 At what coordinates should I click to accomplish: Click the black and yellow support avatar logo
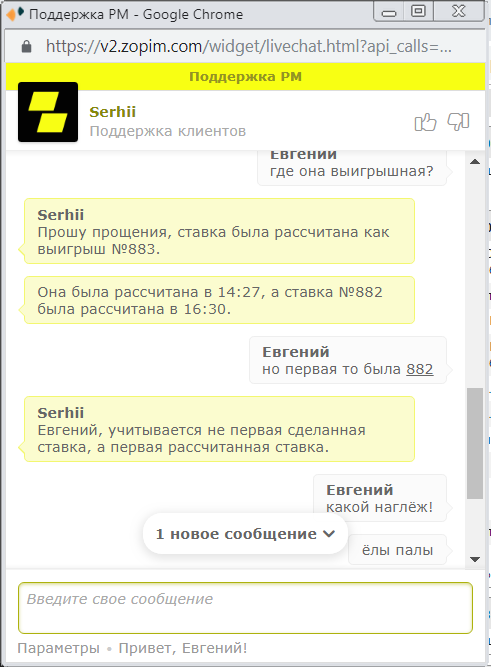click(x=48, y=112)
